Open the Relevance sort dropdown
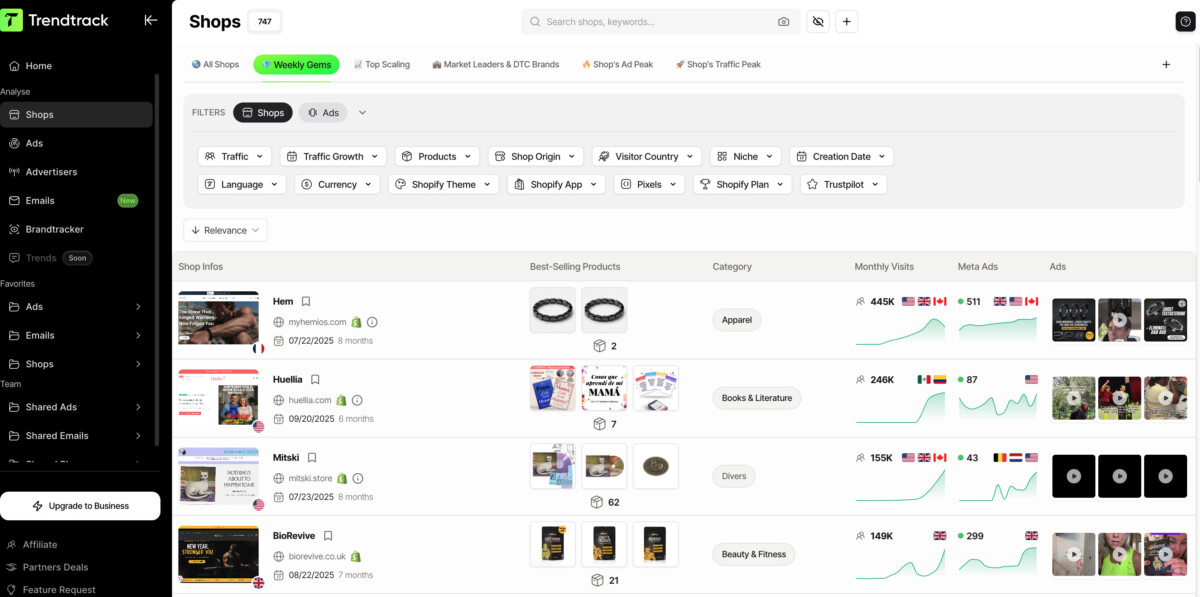The height and width of the screenshot is (597, 1200). coord(225,230)
